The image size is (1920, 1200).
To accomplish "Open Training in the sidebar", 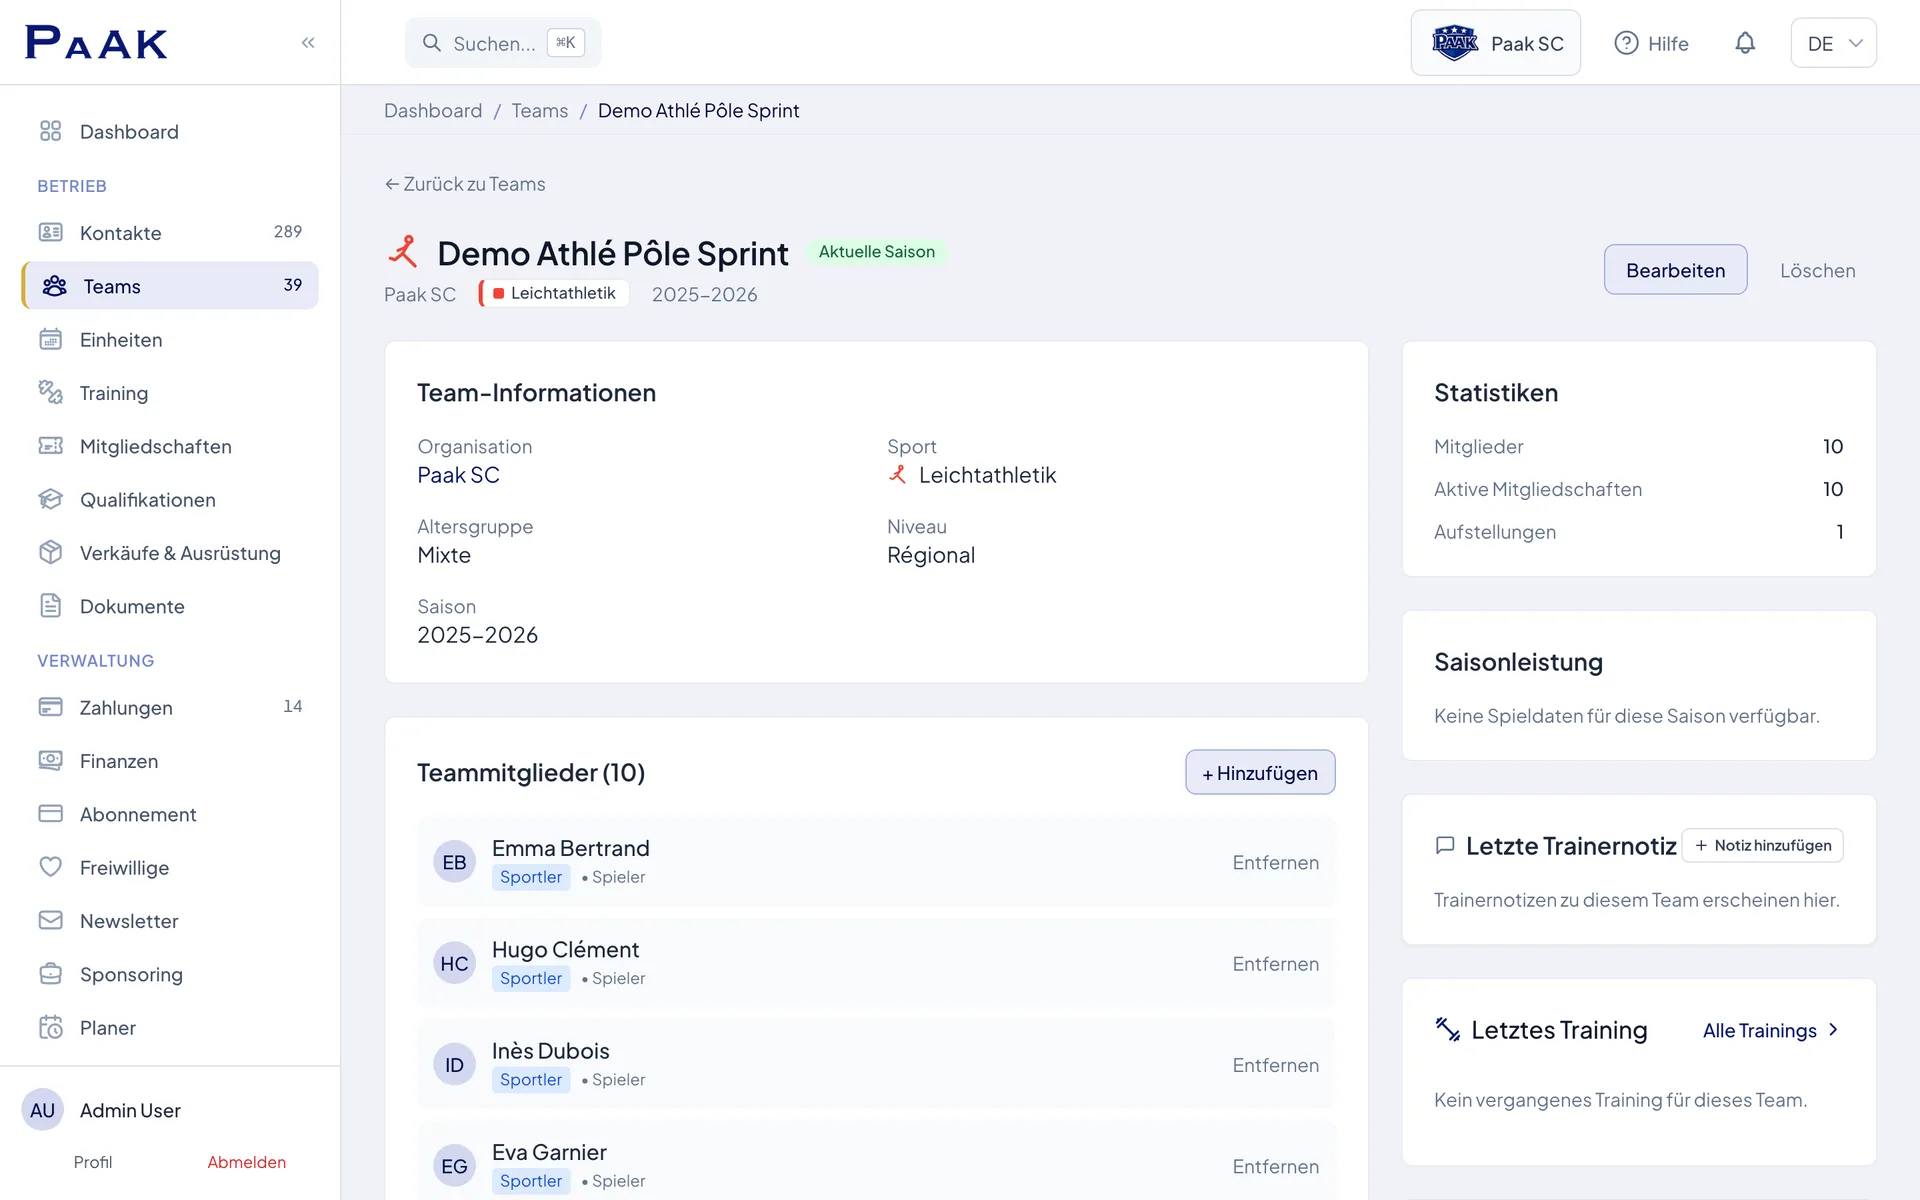I will click(170, 393).
